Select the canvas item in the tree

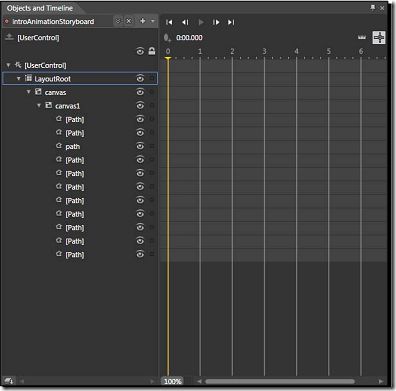(x=55, y=92)
